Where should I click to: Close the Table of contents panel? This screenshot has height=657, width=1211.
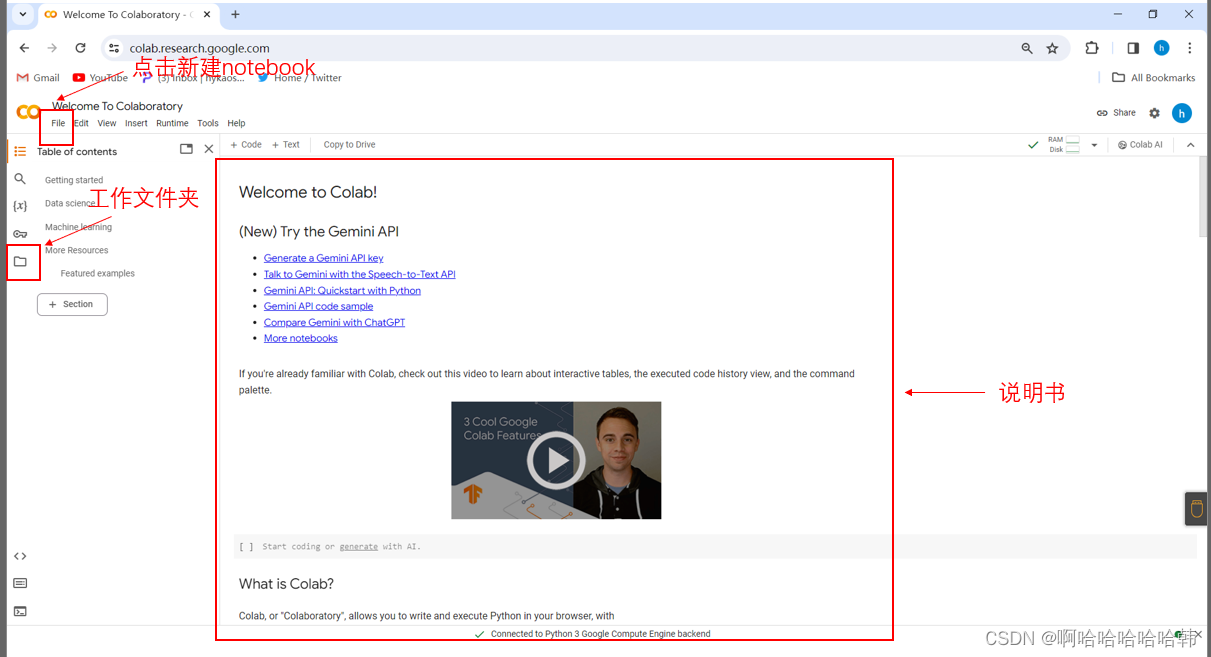click(209, 149)
